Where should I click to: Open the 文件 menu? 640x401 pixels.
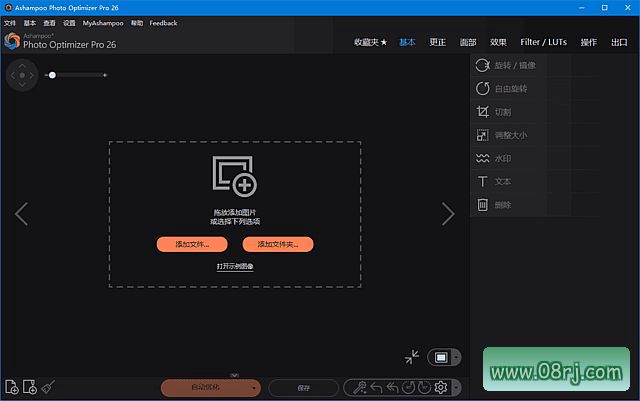(x=10, y=22)
